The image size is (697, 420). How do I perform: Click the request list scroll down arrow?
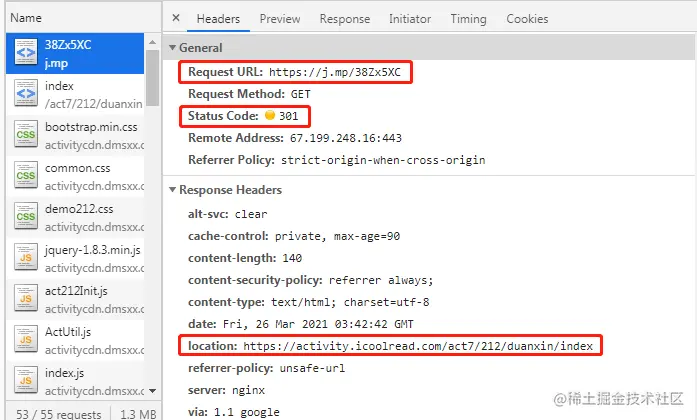(x=152, y=391)
